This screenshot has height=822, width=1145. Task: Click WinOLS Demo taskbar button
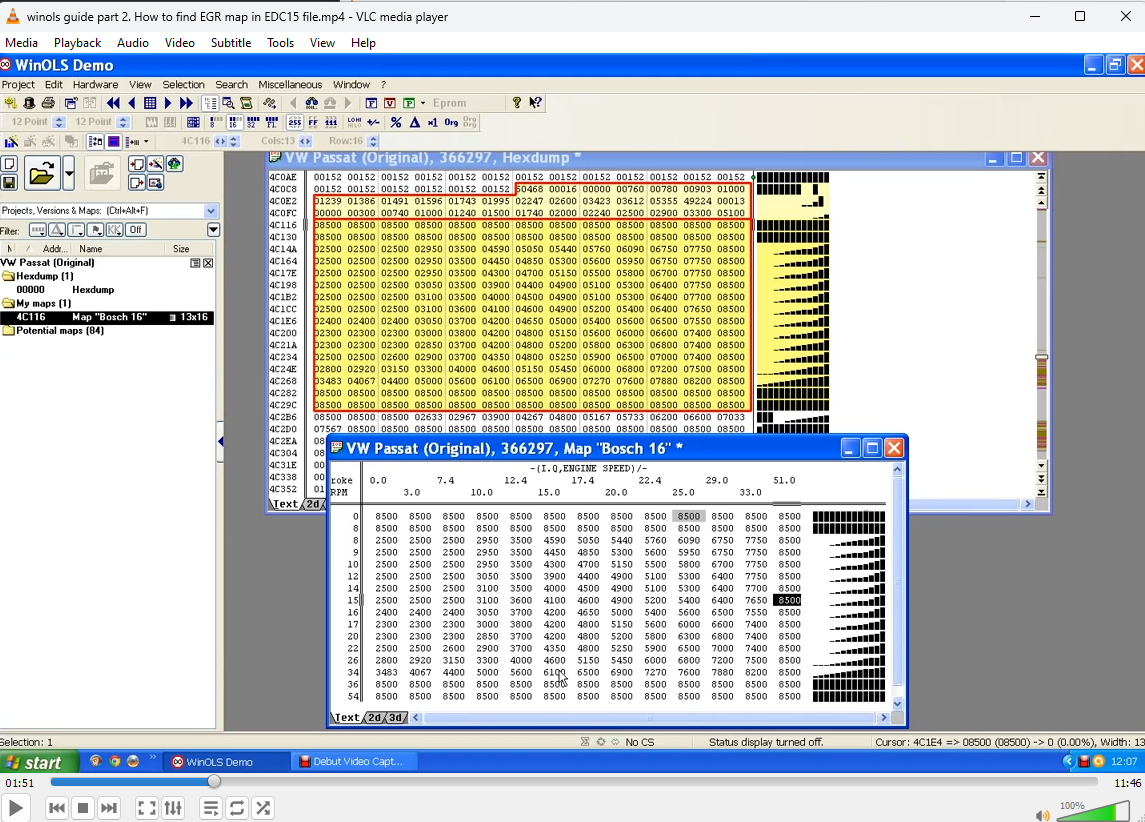click(x=225, y=761)
